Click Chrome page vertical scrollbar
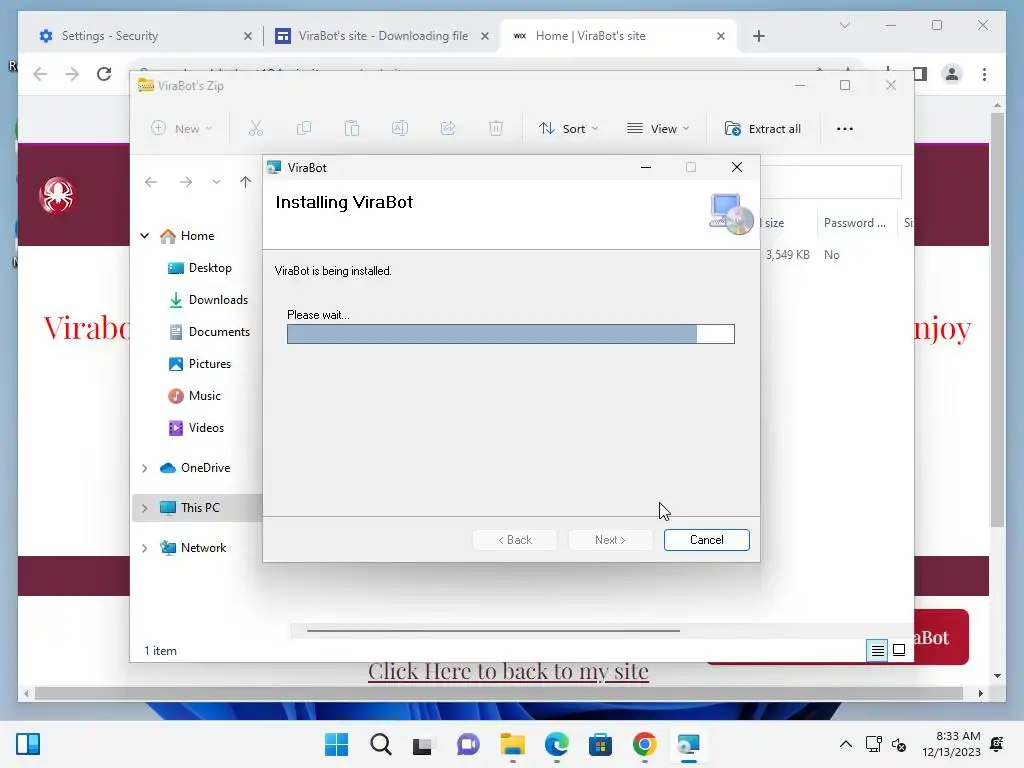This screenshot has width=1024, height=768. 997,319
